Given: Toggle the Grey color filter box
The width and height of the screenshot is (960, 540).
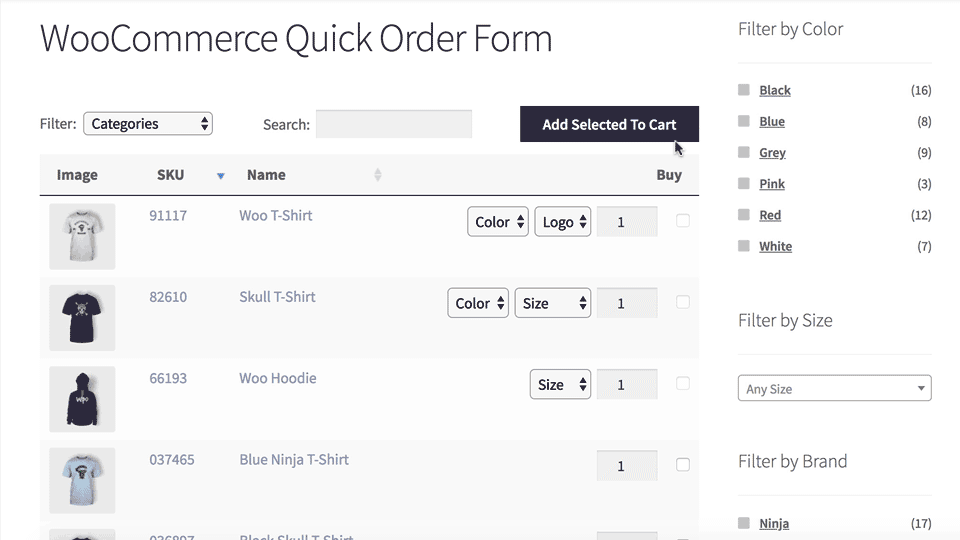Looking at the screenshot, I should click(744, 152).
